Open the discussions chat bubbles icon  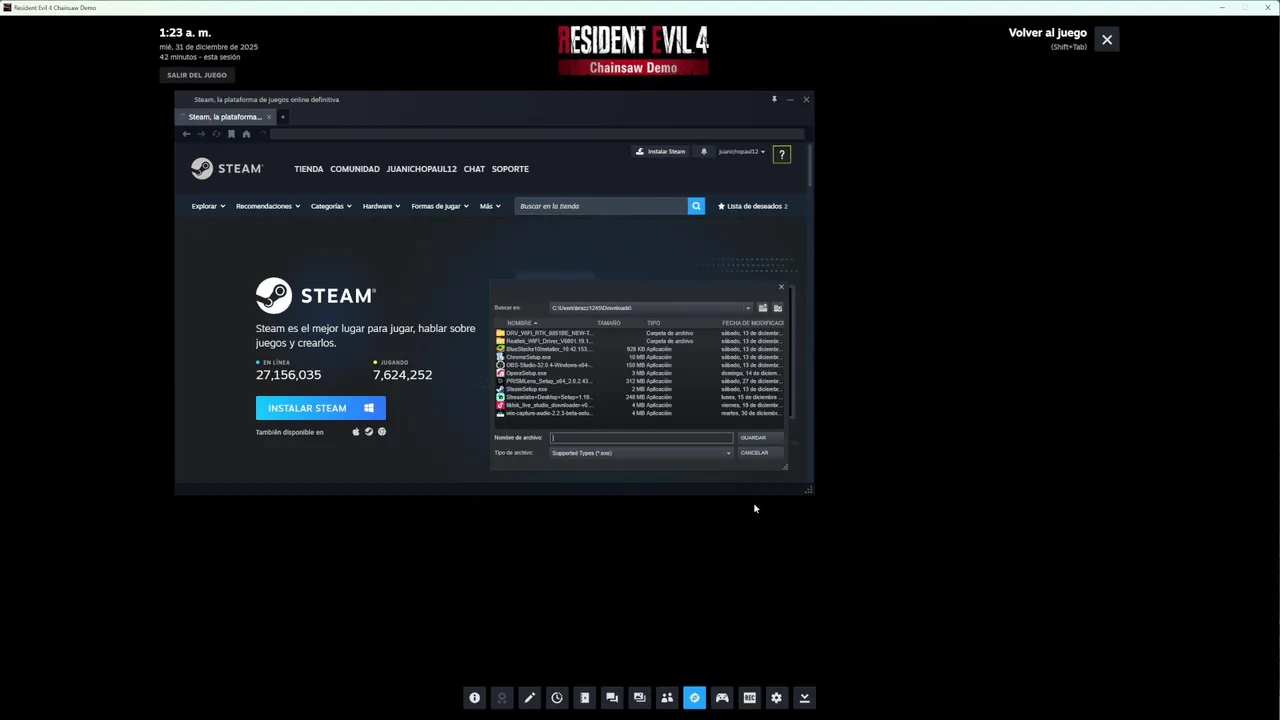pos(612,698)
